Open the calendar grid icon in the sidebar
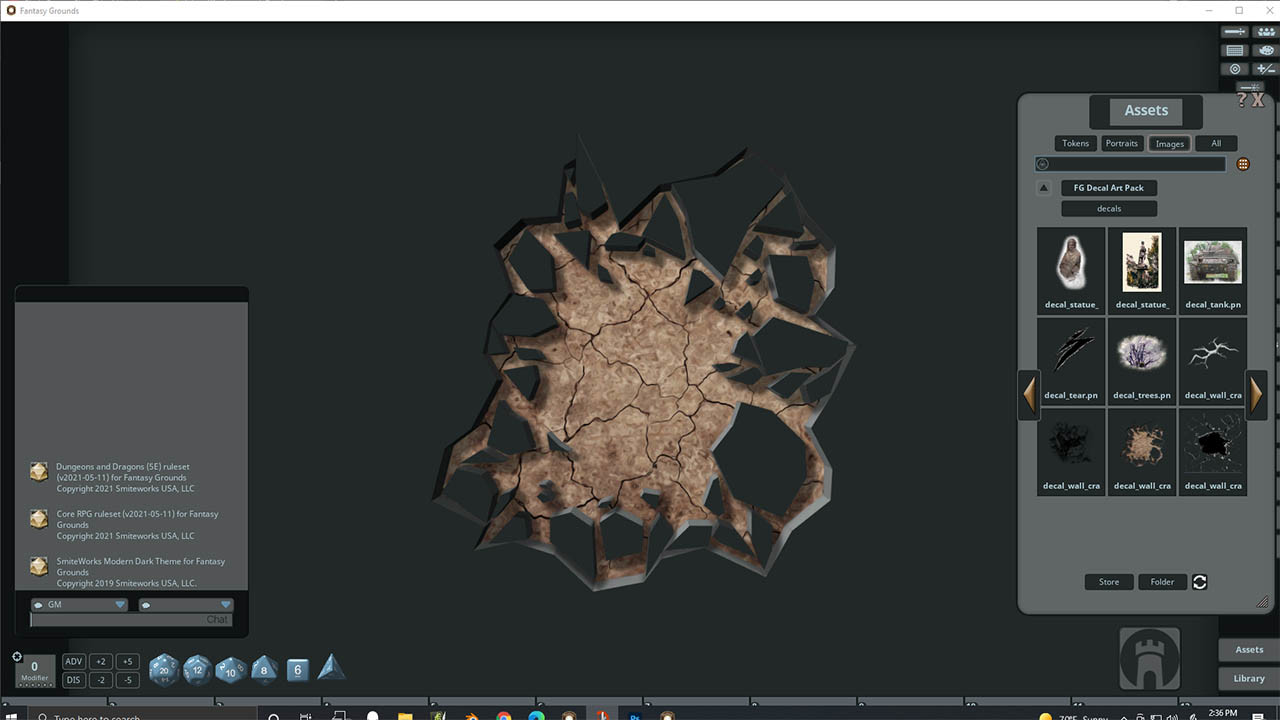The height and width of the screenshot is (720, 1280). point(1234,50)
